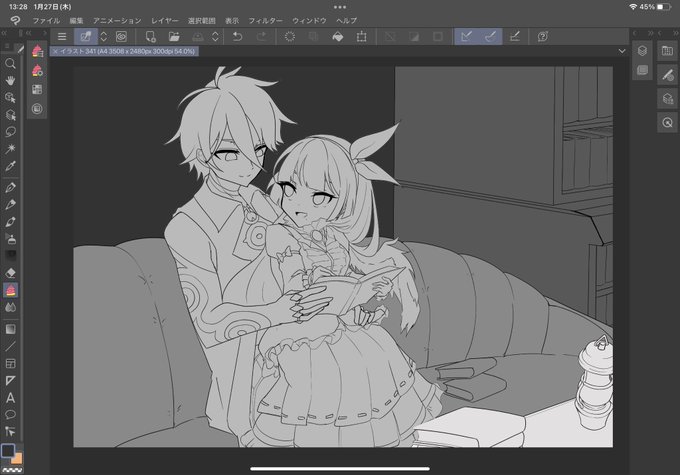Click the Show selection border icon

[x=438, y=36]
